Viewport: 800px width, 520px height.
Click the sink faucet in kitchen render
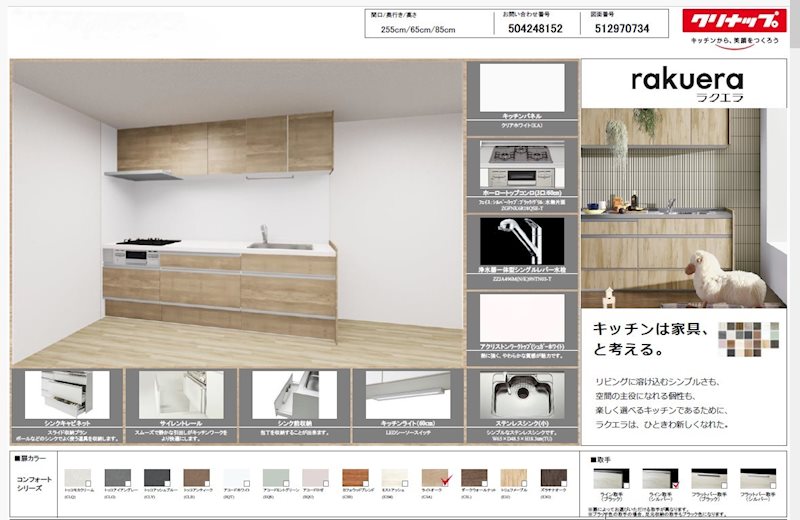point(264,234)
